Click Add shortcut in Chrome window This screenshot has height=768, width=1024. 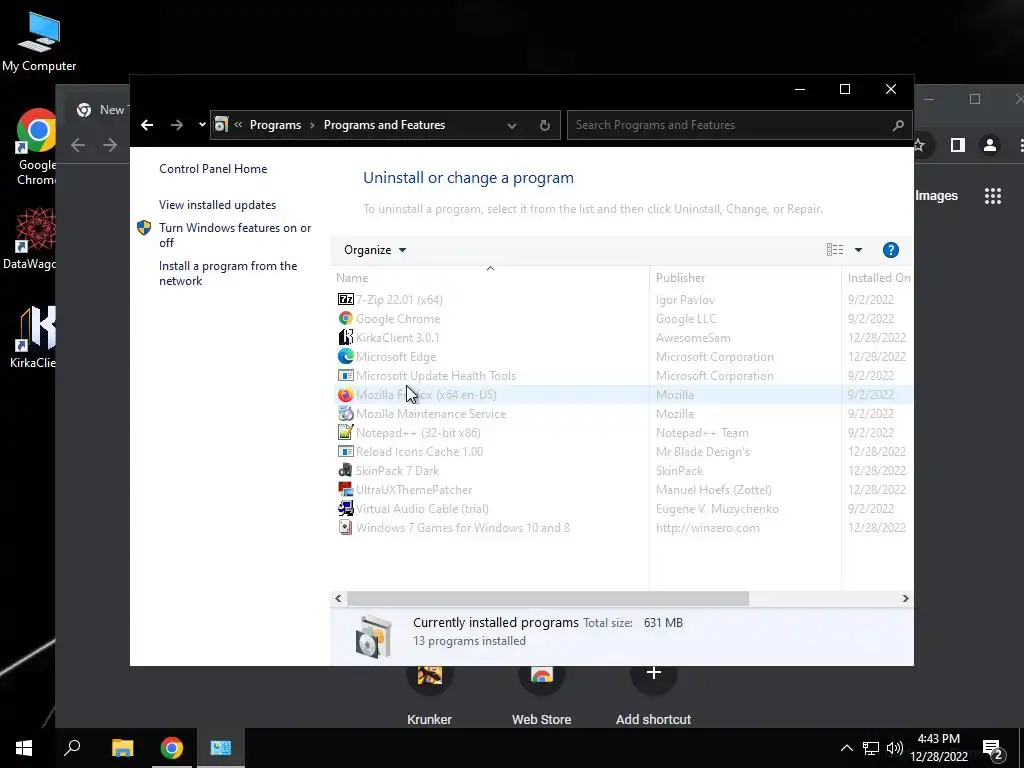click(653, 696)
